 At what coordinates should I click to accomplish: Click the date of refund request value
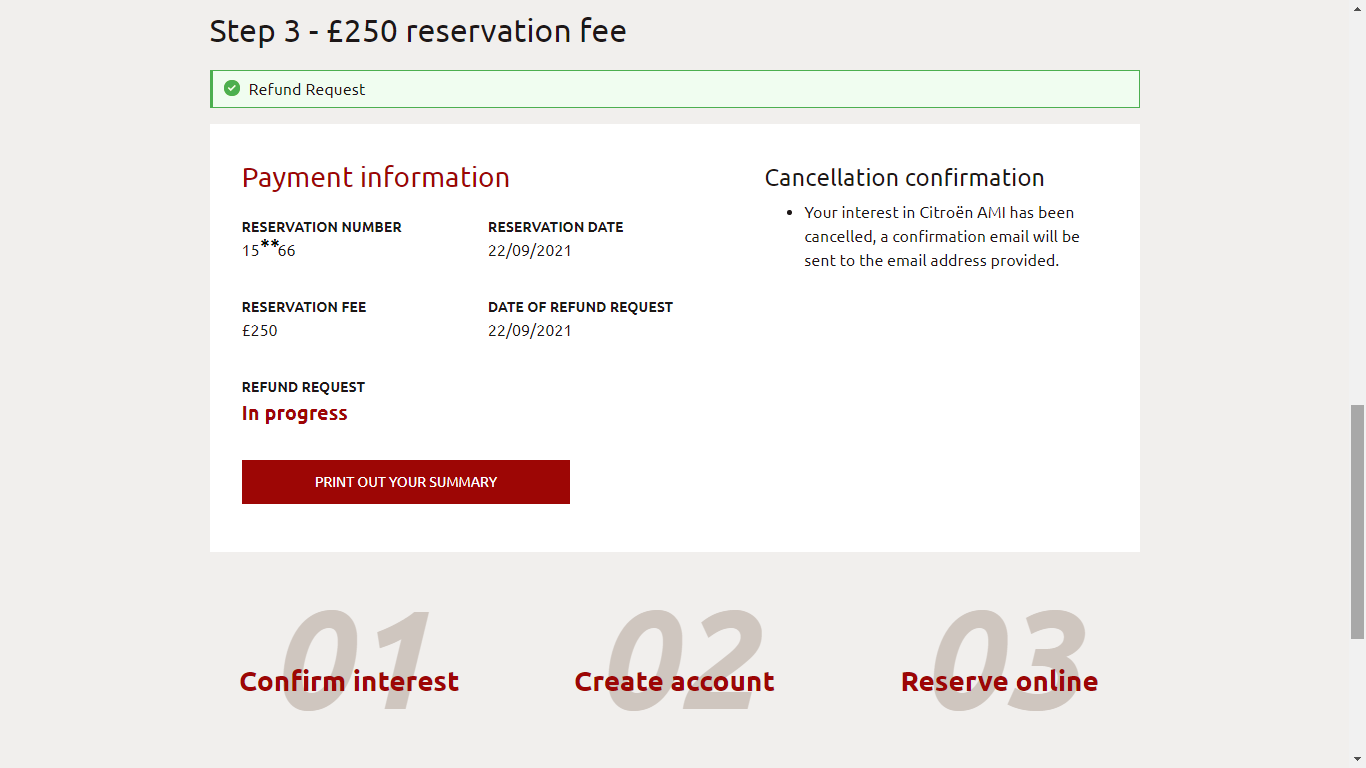[530, 331]
